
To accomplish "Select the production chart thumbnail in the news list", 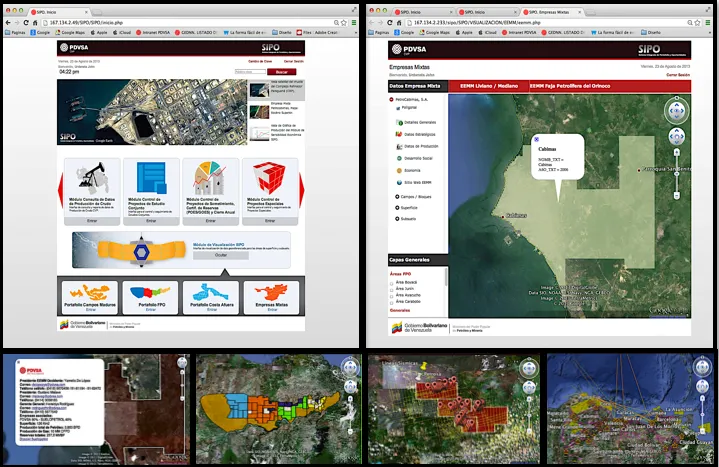I will pyautogui.click(x=259, y=133).
